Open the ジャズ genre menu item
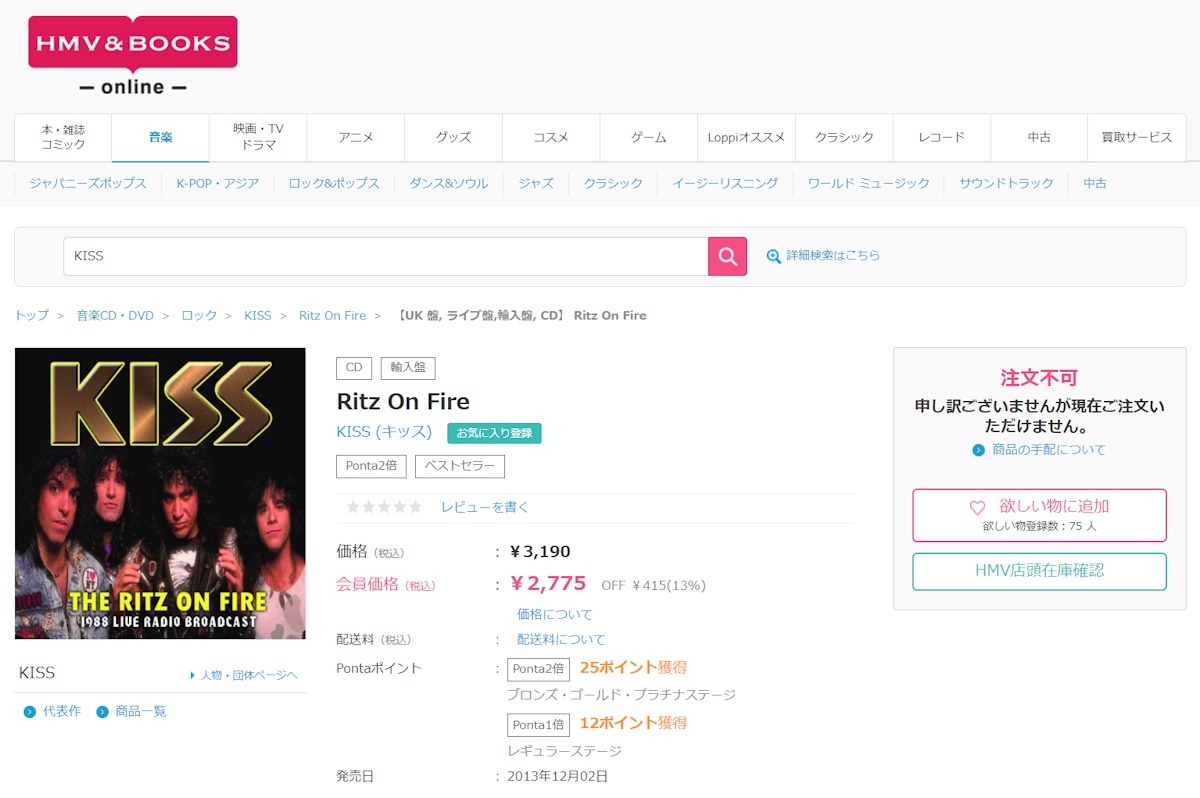1200x798 pixels. (536, 183)
